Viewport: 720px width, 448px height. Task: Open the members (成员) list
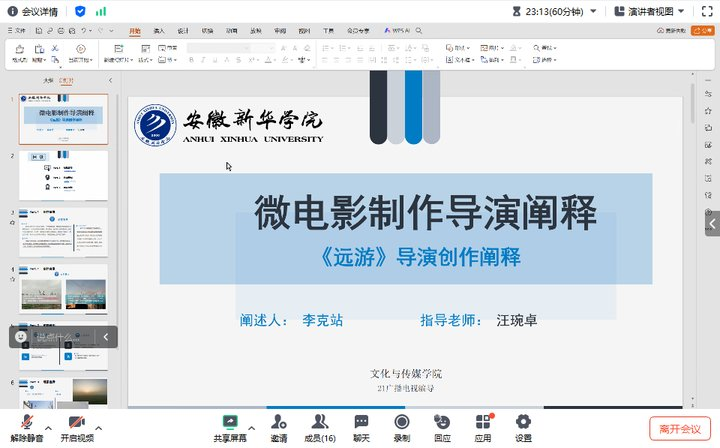click(x=319, y=423)
